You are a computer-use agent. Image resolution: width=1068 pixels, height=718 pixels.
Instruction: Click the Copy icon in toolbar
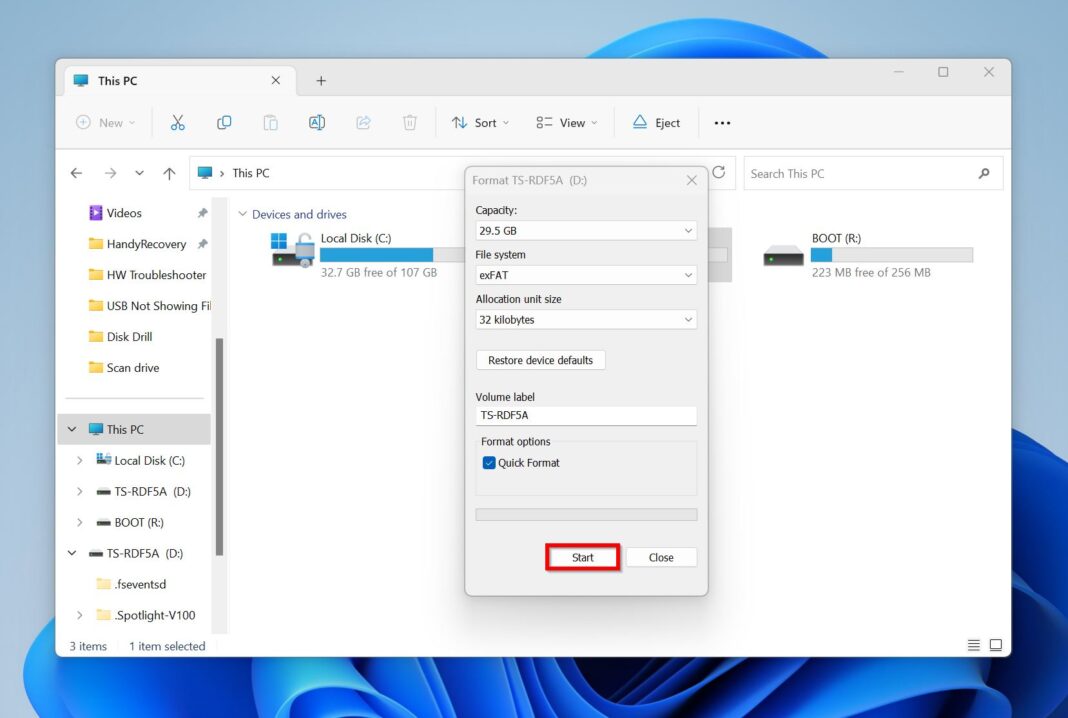point(224,123)
